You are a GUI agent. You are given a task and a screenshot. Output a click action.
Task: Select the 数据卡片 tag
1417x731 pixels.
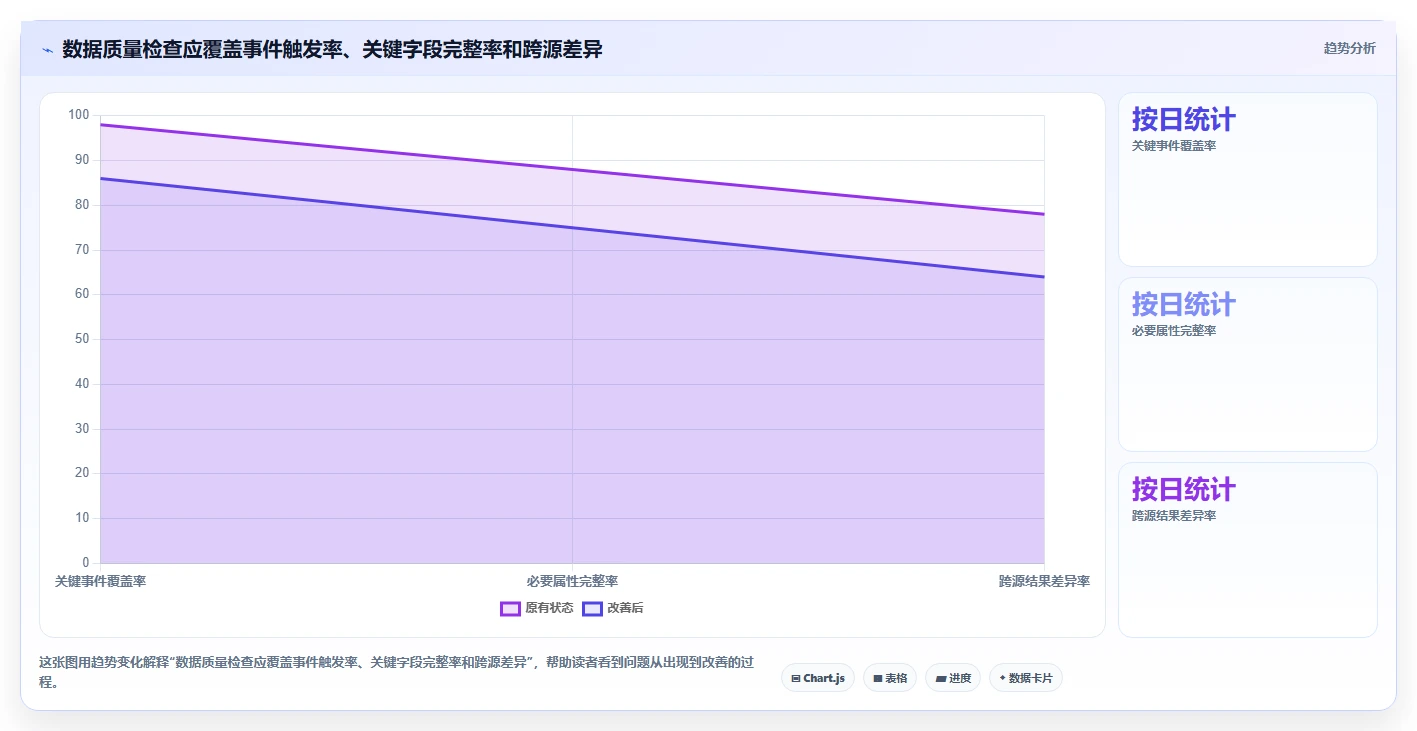(x=1026, y=678)
